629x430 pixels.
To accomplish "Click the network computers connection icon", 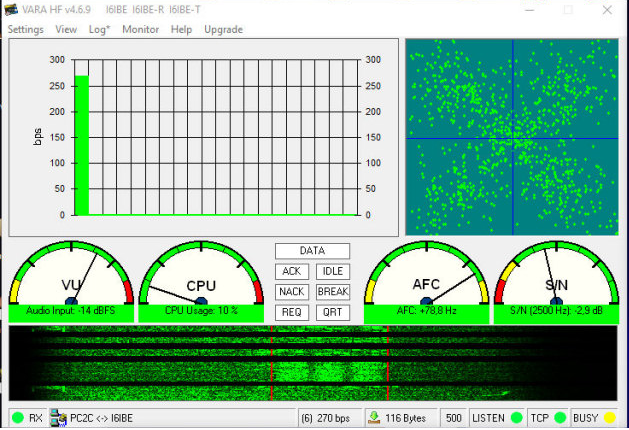I will pos(59,418).
